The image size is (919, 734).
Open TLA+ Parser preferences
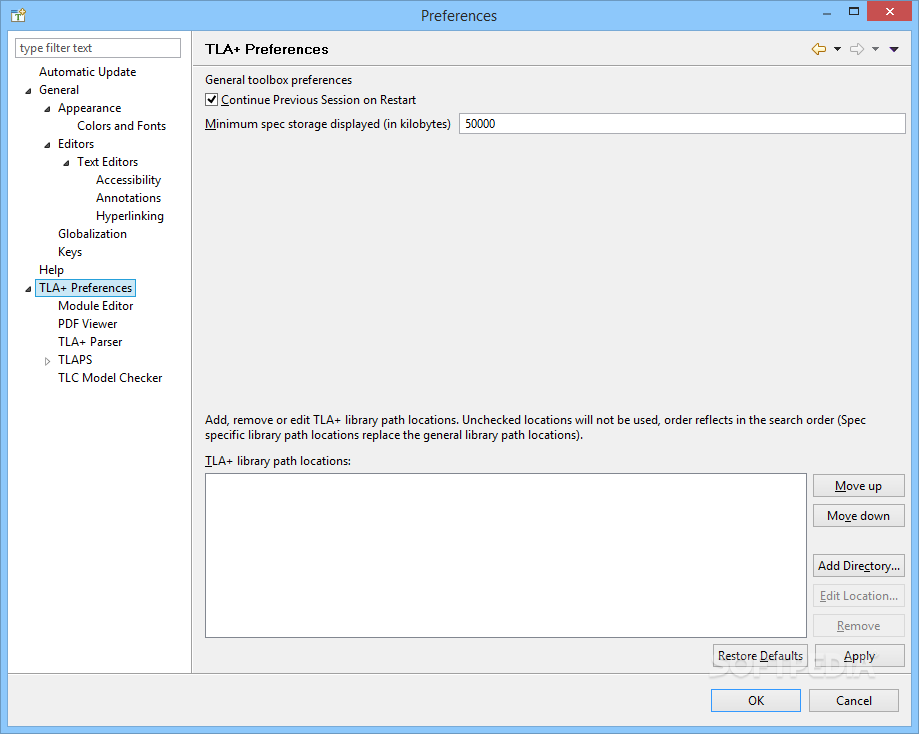[x=90, y=342]
